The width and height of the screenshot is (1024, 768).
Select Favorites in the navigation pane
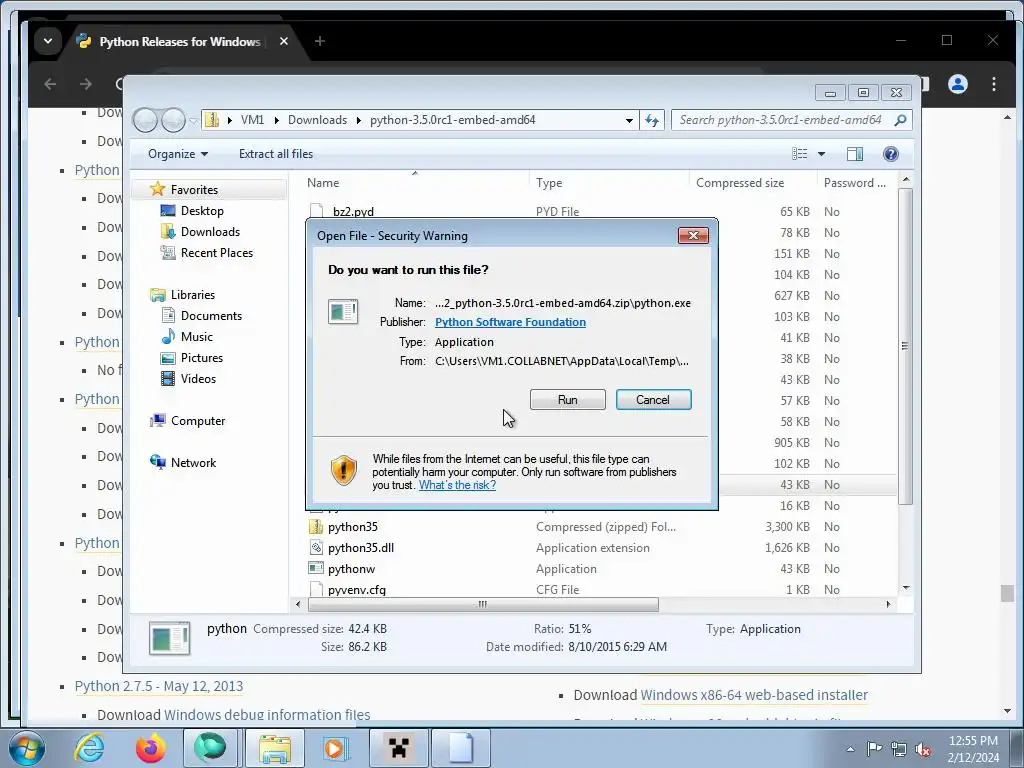tap(194, 190)
